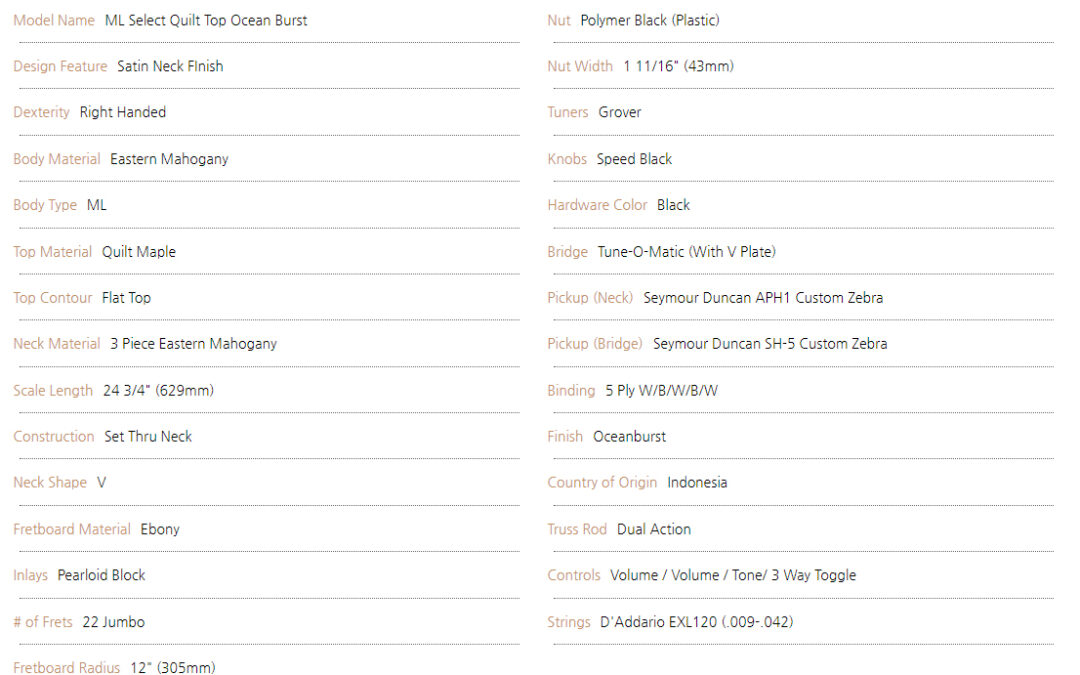
Task: Select the Hardware Color value "Black"
Action: click(674, 205)
